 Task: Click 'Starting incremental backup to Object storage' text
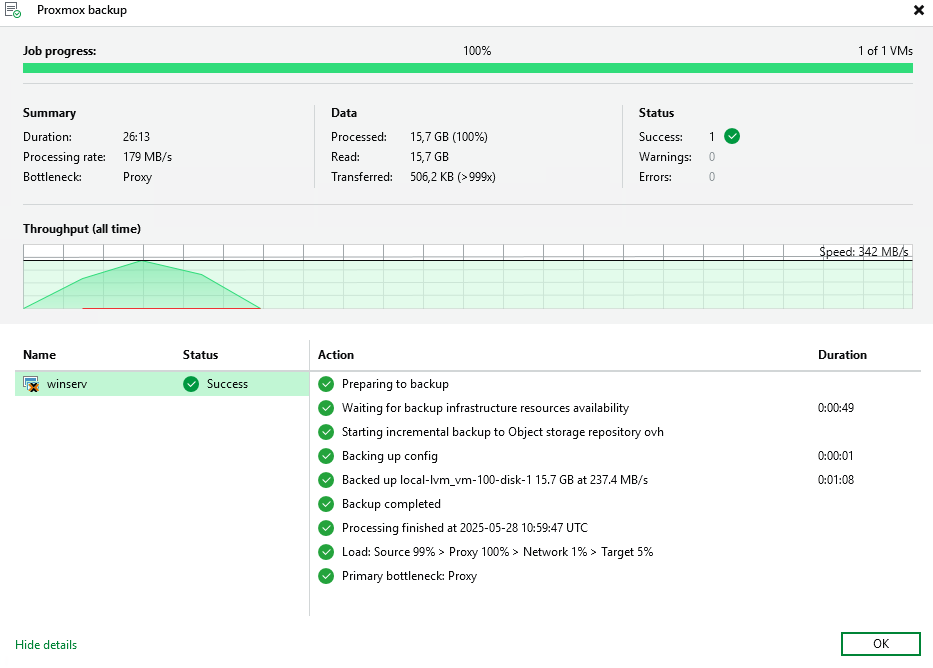click(x=502, y=432)
